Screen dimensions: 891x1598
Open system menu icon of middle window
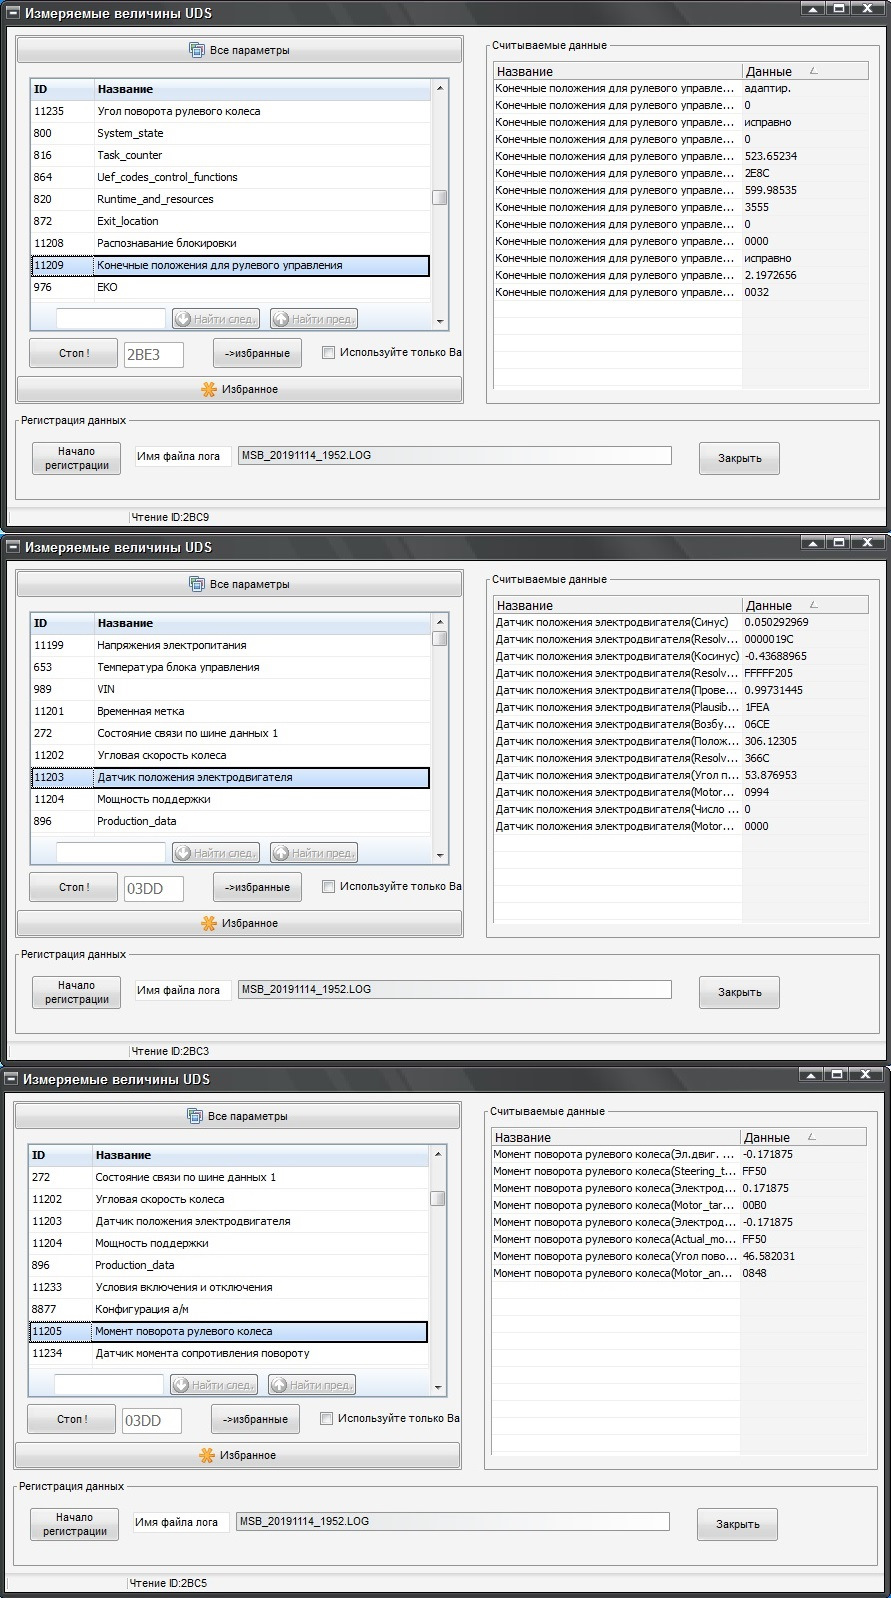[x=13, y=547]
